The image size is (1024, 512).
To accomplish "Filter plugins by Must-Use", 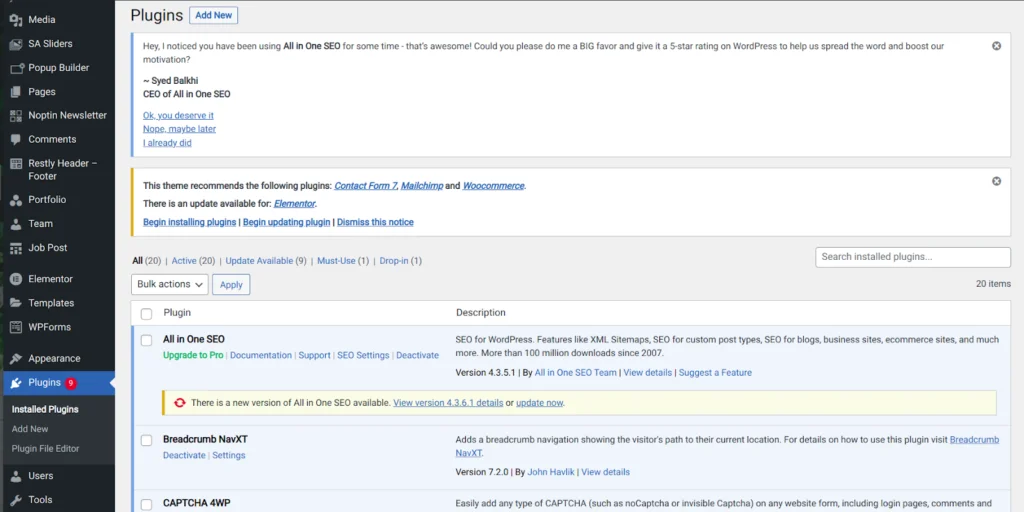I will [336, 261].
